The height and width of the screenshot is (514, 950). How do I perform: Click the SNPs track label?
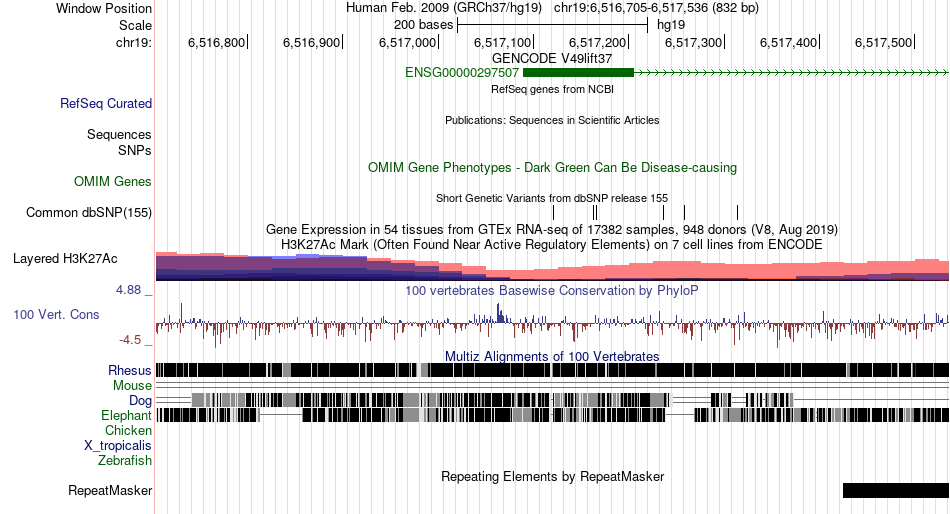pos(135,150)
